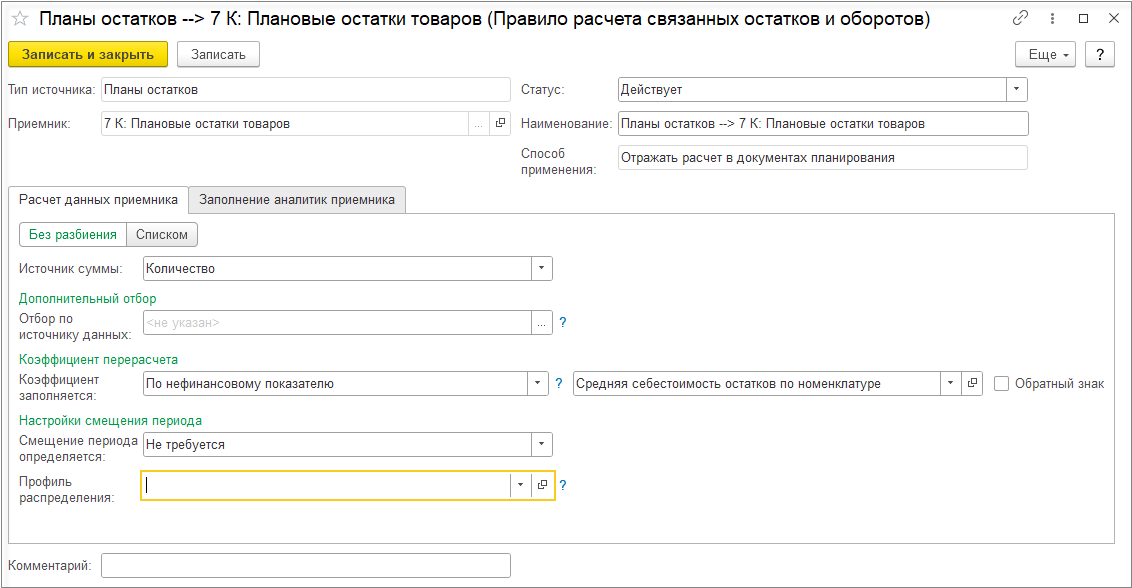The width and height of the screenshot is (1132, 588).
Task: Click ellipsis button next to Приемник field
Action: 478,124
